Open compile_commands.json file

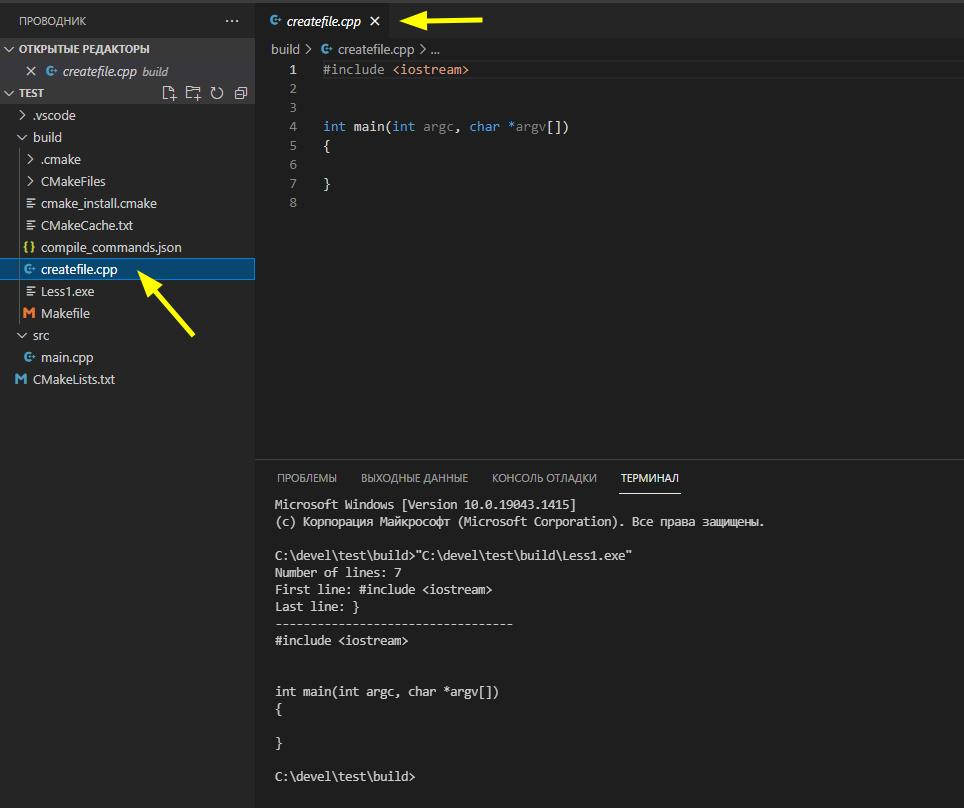pyautogui.click(x=111, y=247)
